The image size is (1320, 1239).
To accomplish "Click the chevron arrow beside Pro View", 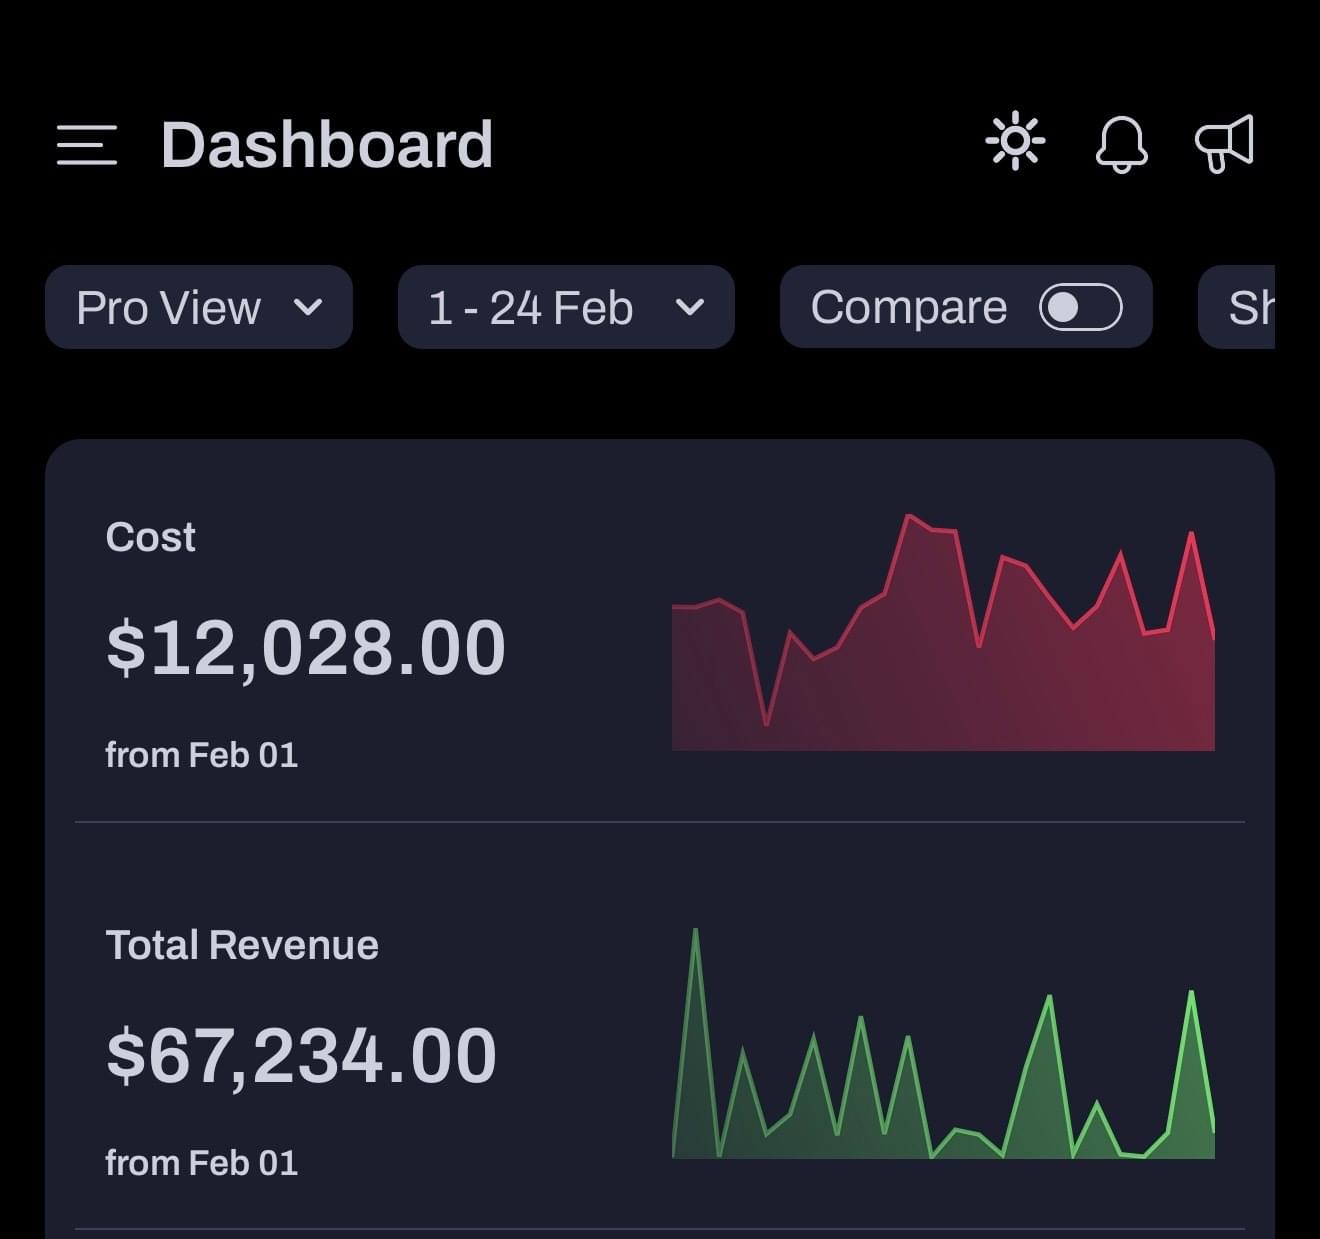I will click(309, 307).
